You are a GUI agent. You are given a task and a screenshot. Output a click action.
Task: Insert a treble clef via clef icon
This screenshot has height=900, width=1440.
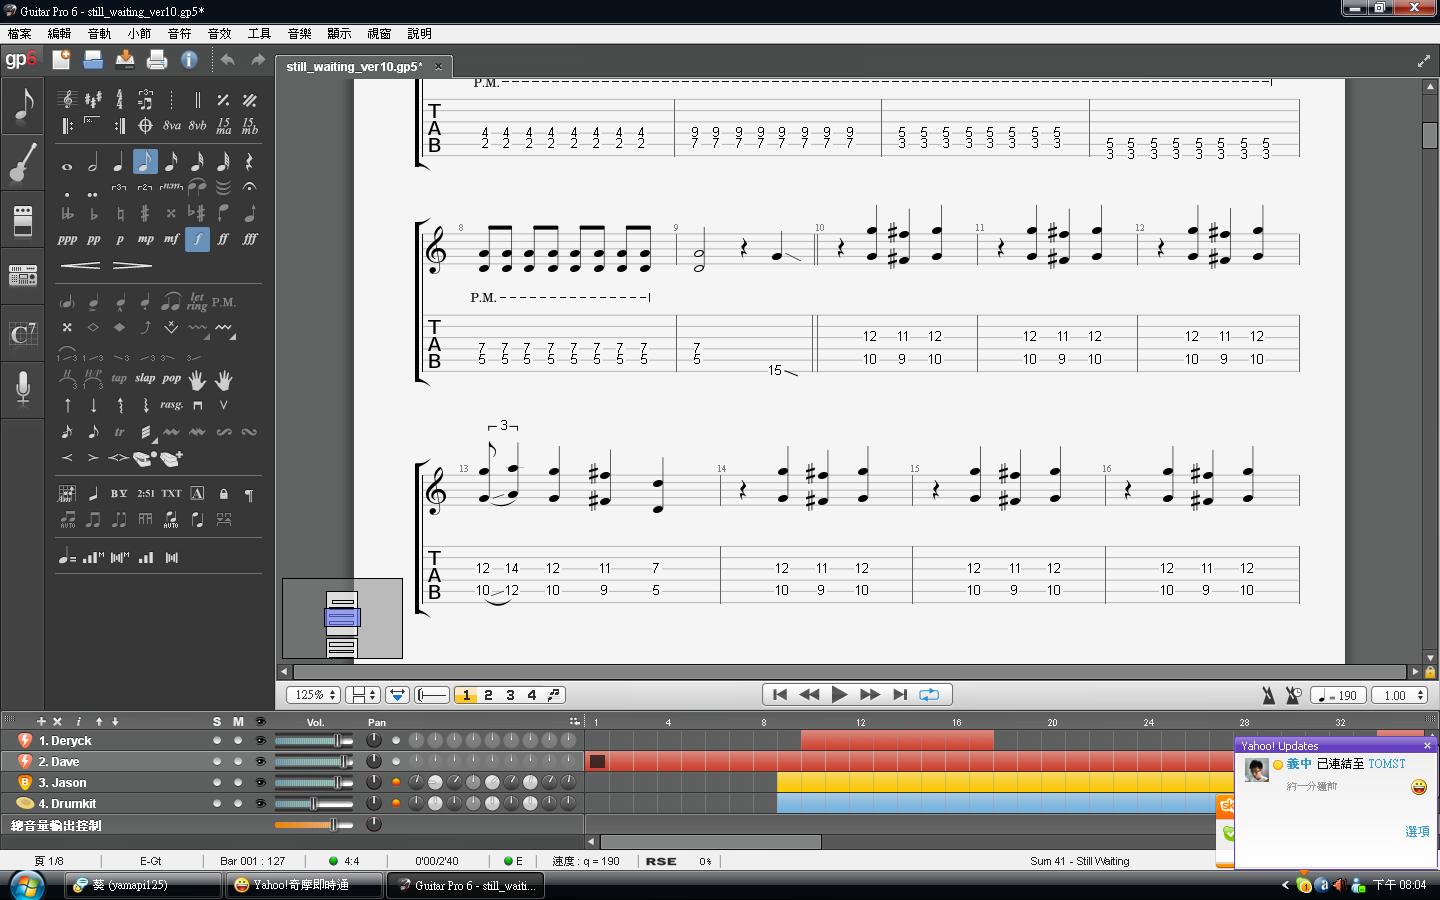67,99
